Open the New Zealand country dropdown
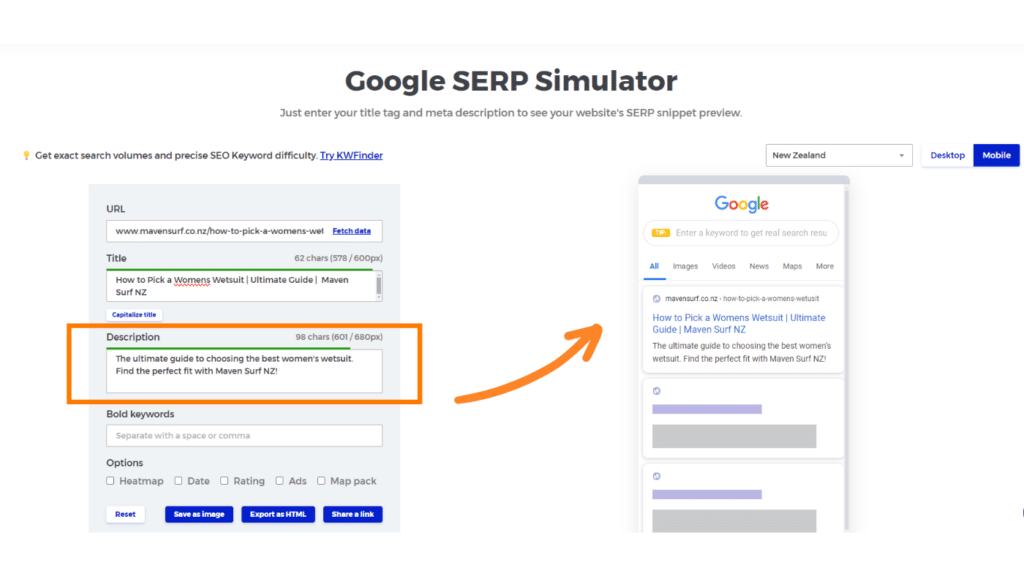Viewport: 1024px width, 576px height. tap(839, 155)
